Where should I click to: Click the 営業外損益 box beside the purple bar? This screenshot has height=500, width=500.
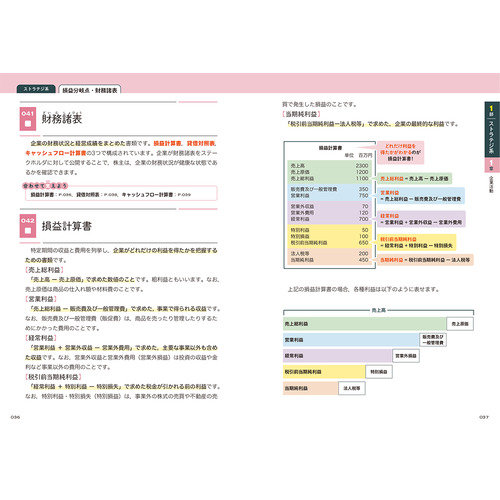(x=406, y=356)
